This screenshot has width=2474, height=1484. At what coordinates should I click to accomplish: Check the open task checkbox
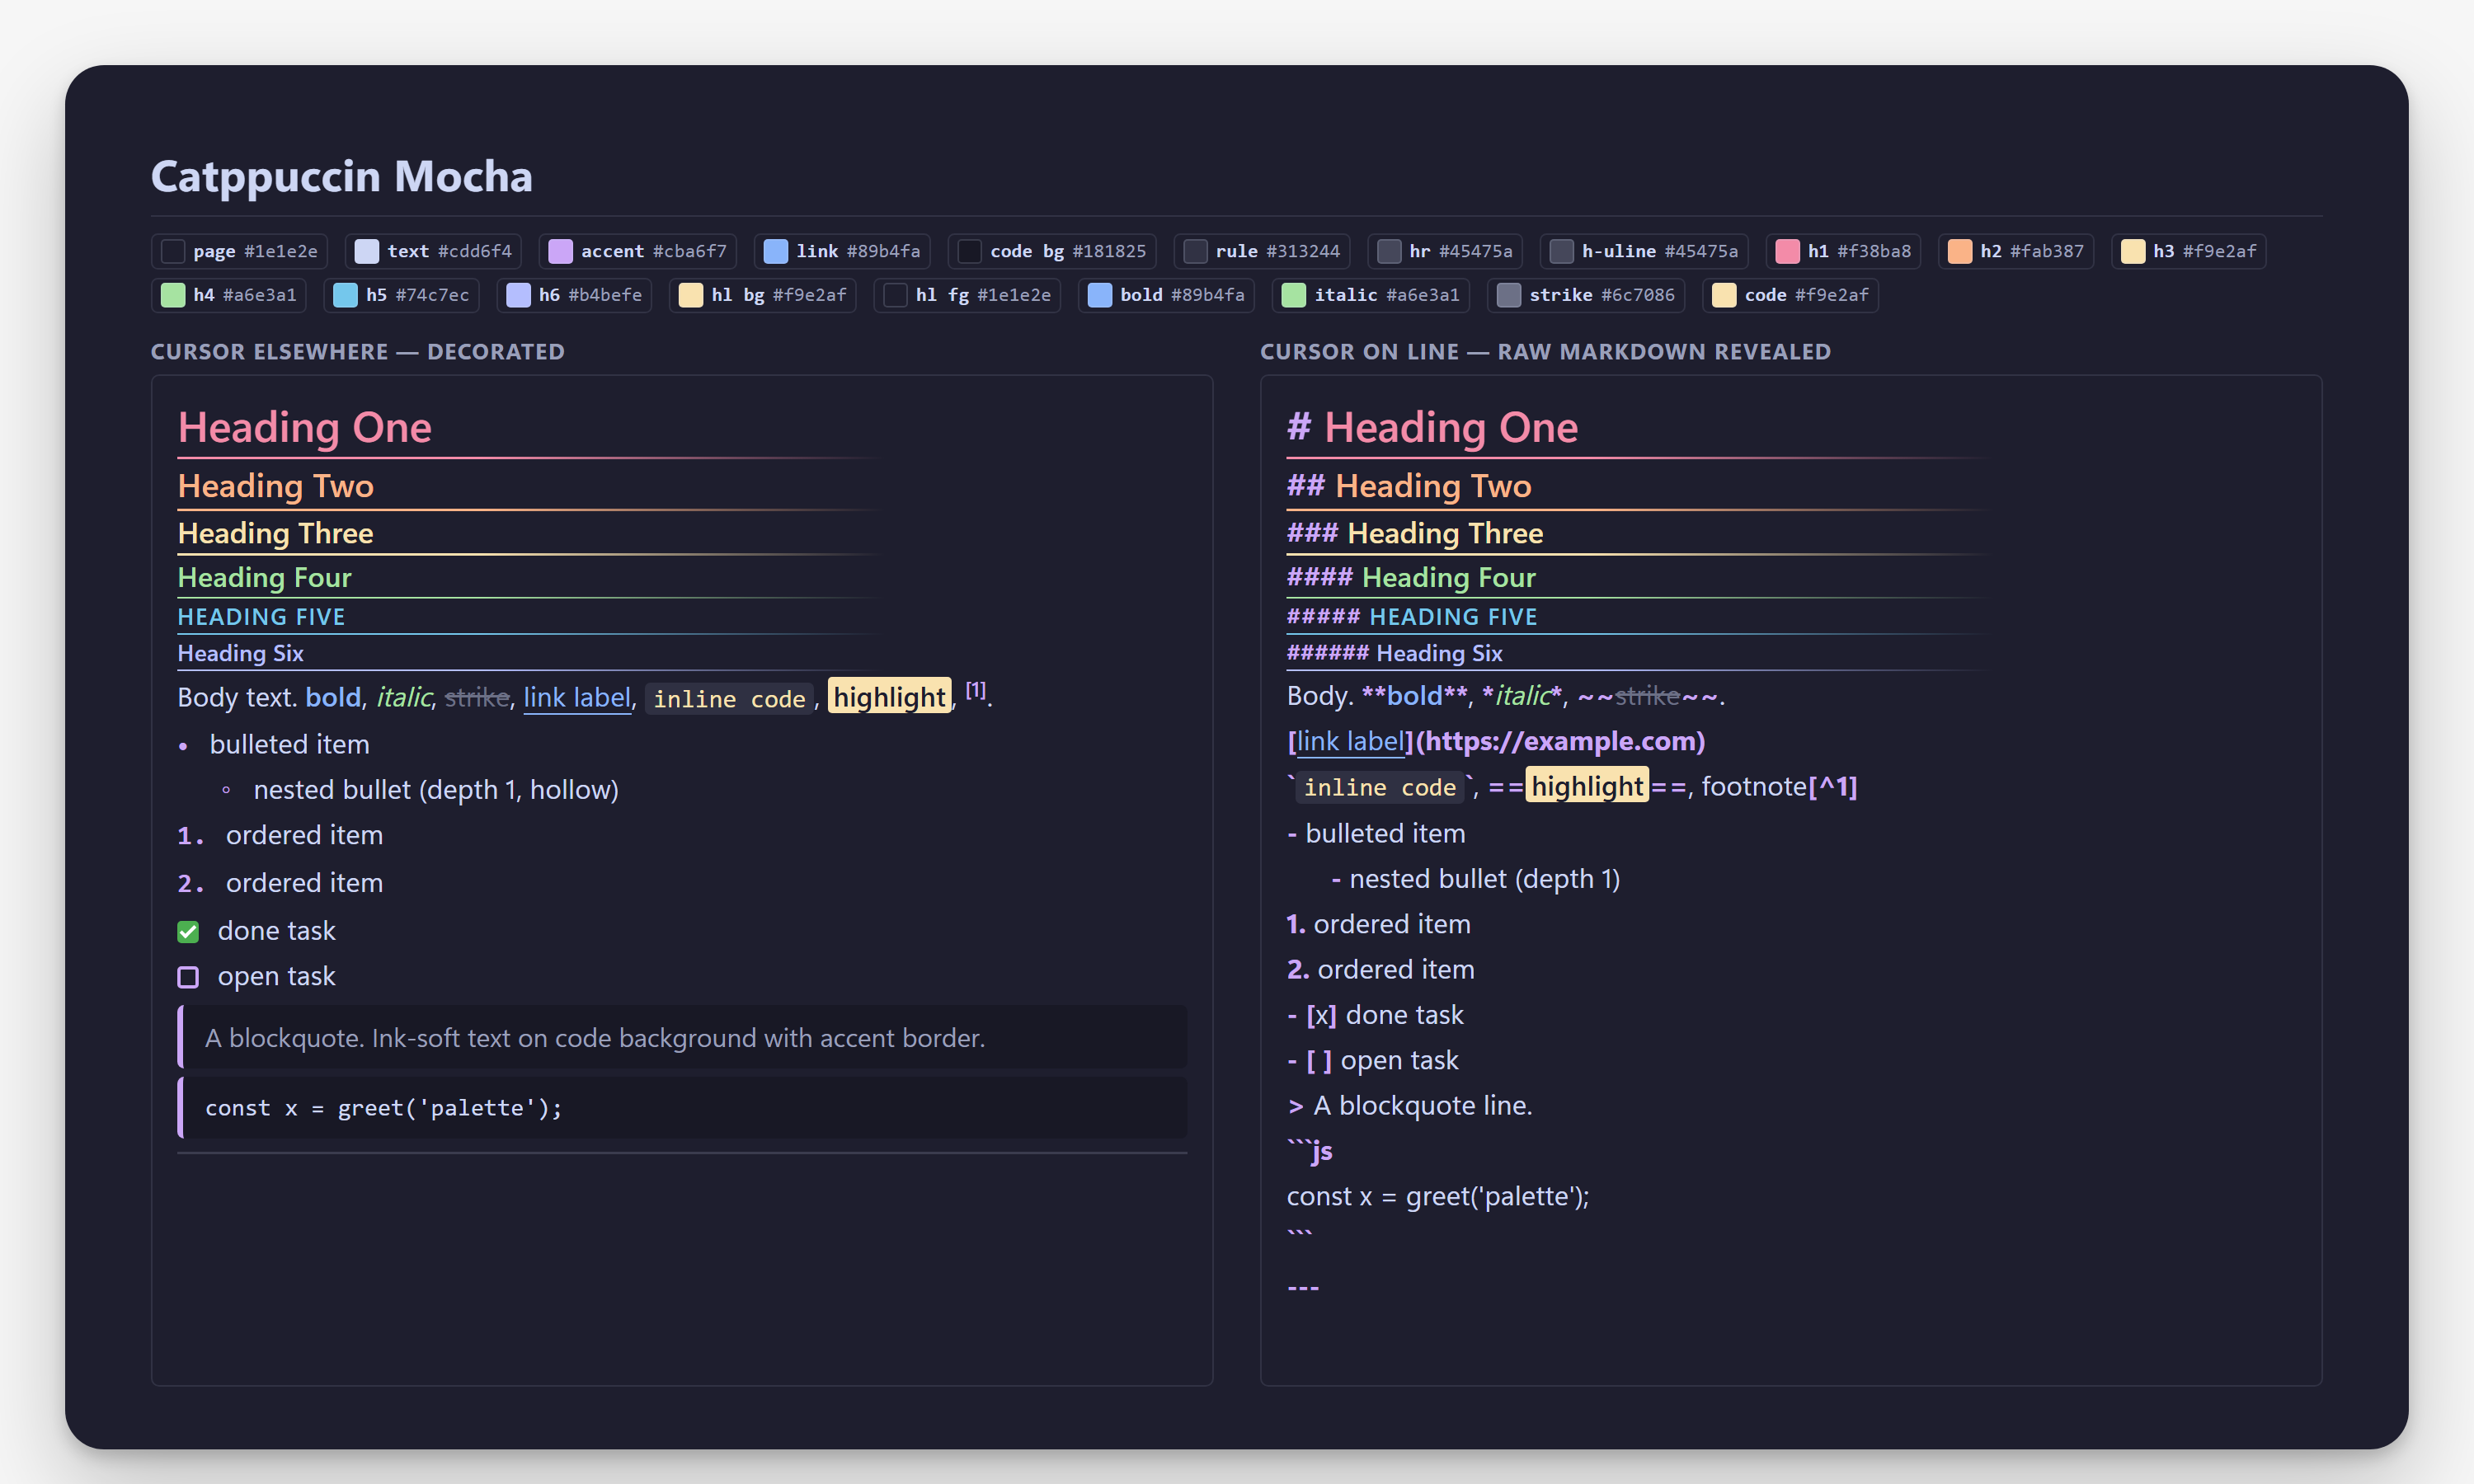pyautogui.click(x=188, y=977)
